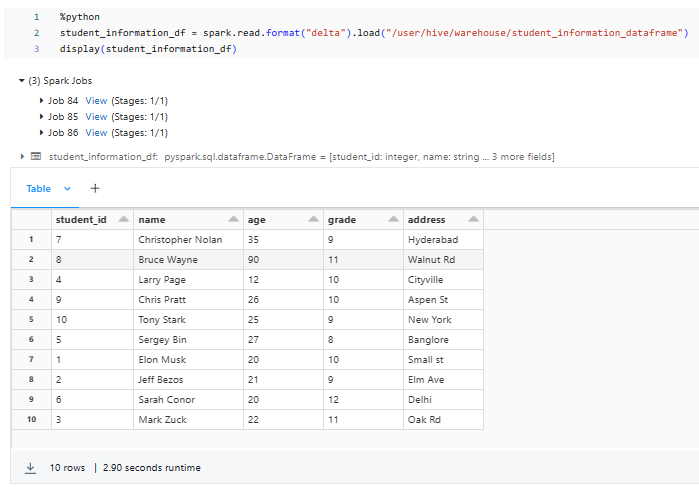Expand Job 86 details arrow
Viewport: 699px width, 487px height.
click(x=42, y=133)
